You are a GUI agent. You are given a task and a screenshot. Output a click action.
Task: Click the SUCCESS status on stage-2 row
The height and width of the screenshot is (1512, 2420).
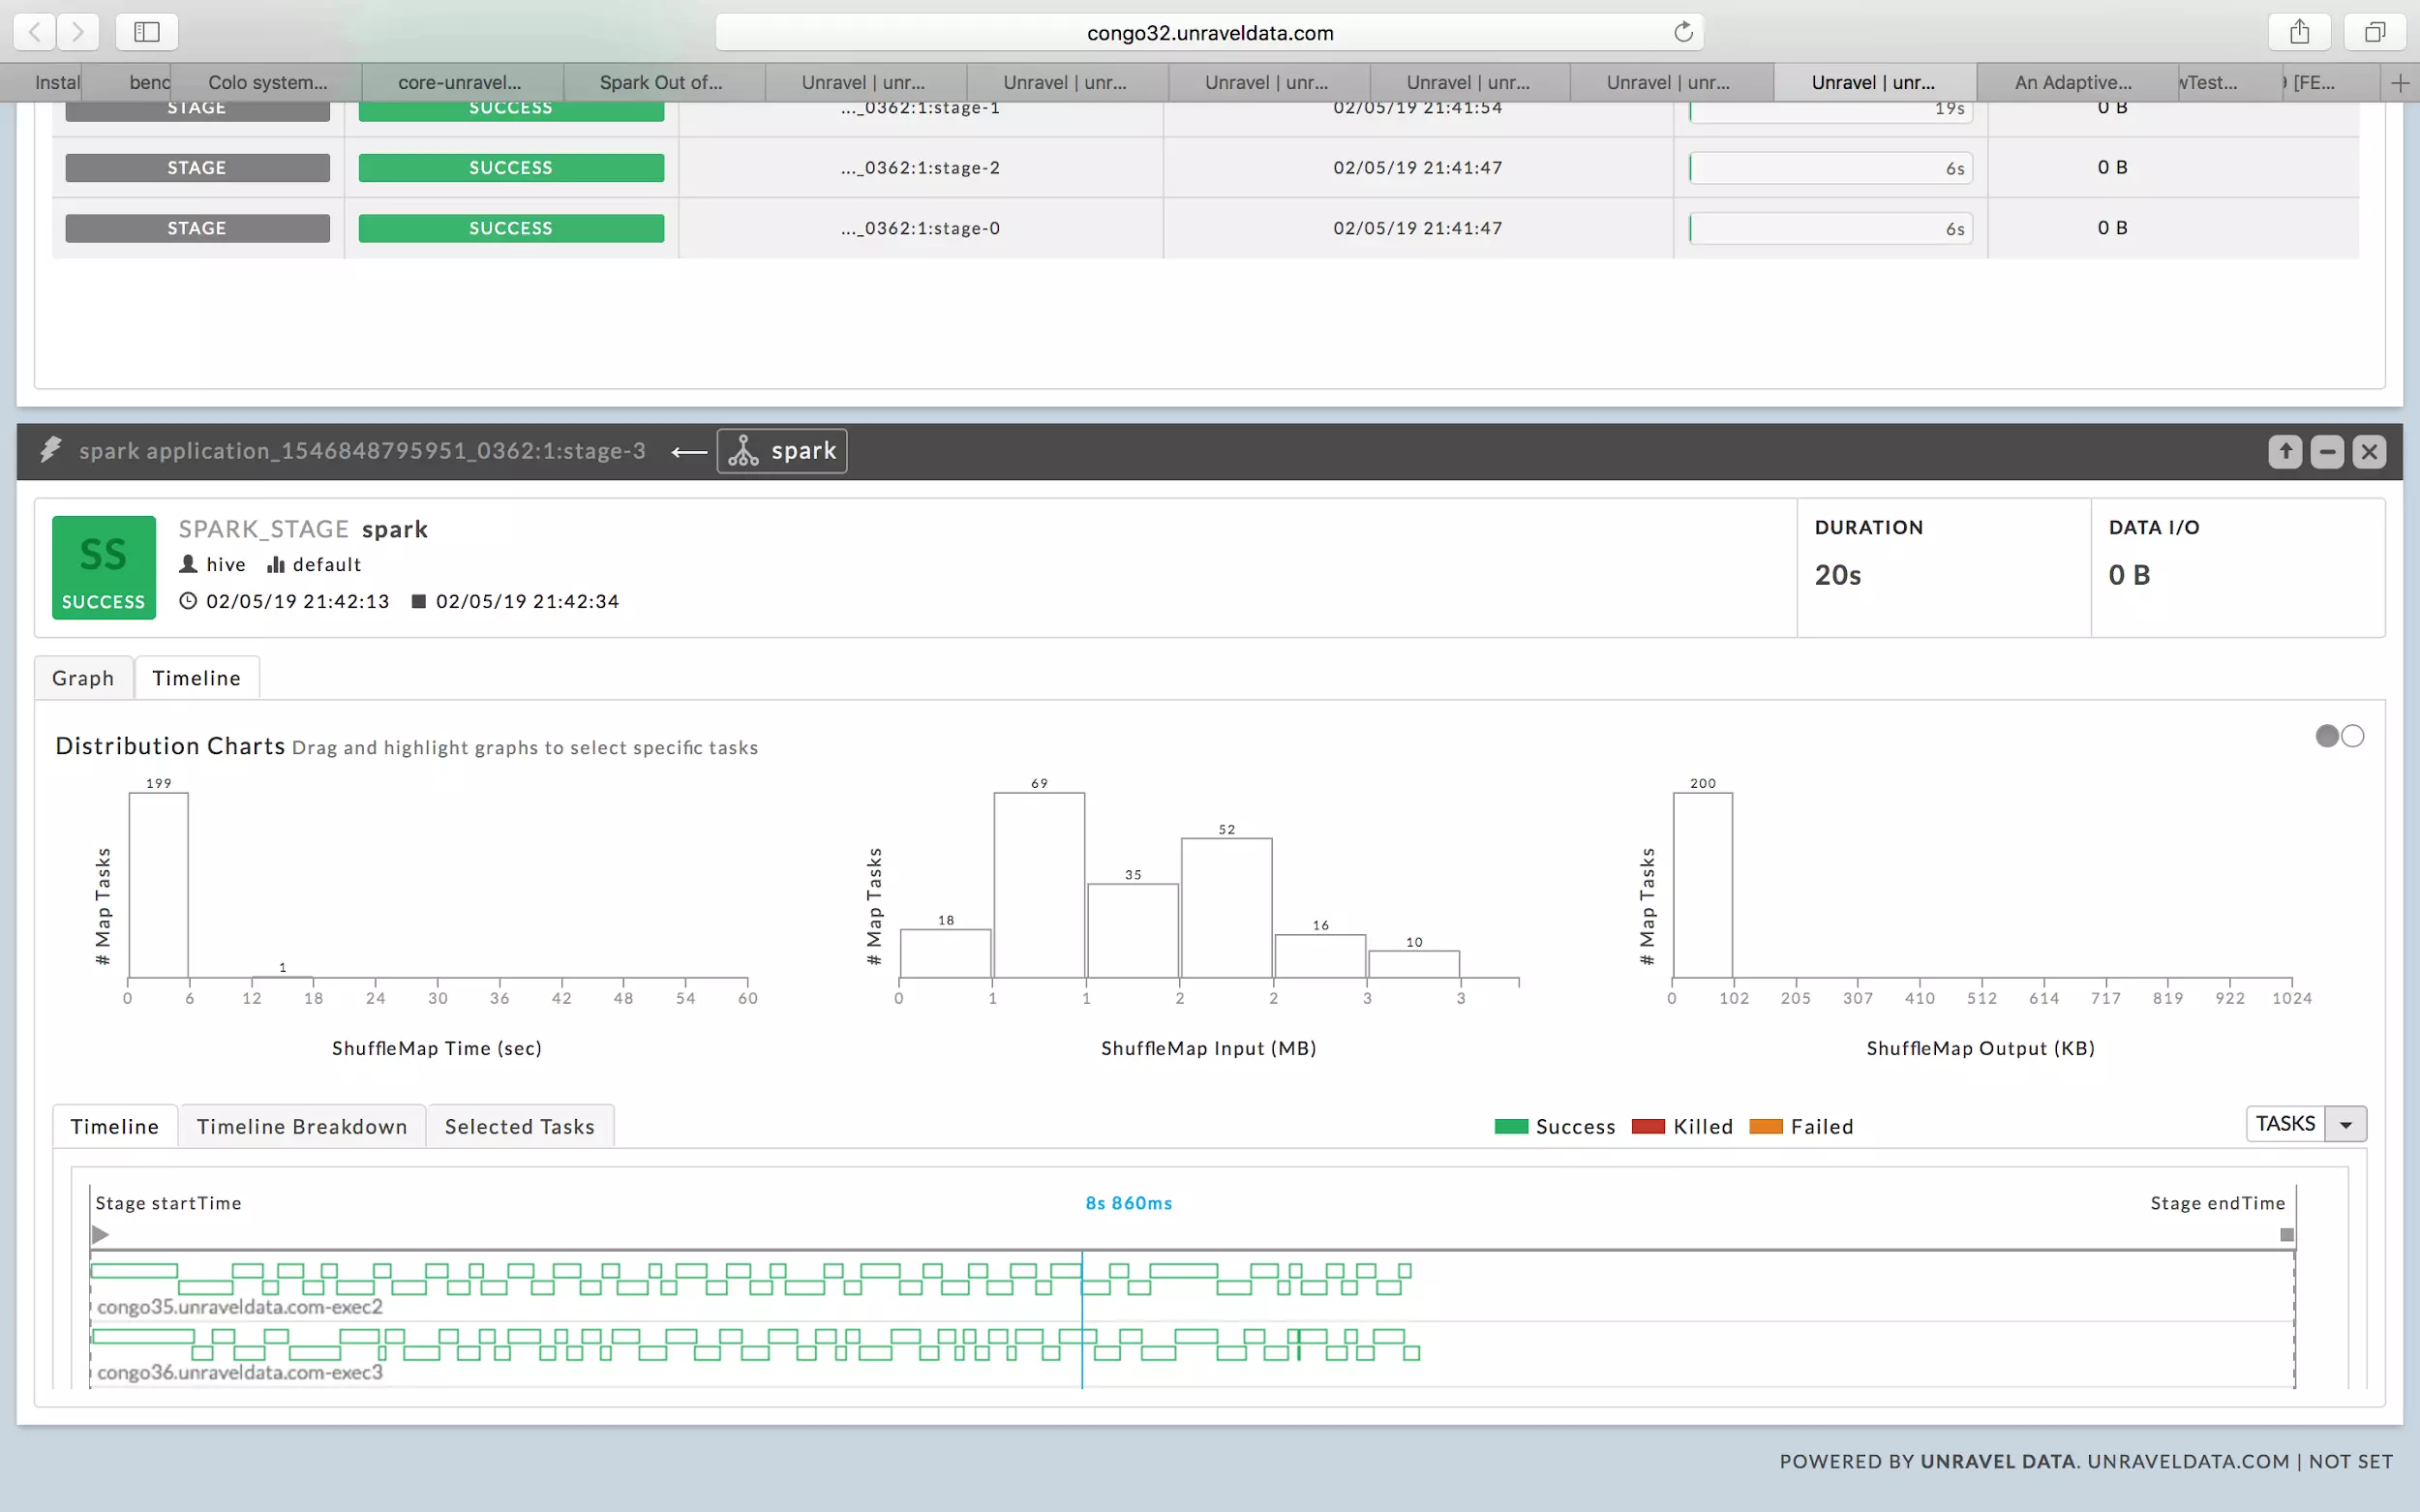(x=510, y=167)
